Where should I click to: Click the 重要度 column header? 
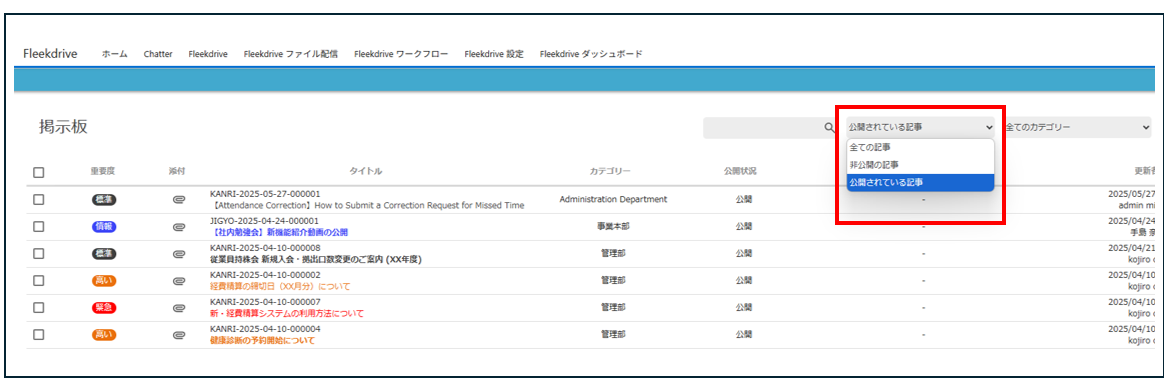tap(103, 171)
